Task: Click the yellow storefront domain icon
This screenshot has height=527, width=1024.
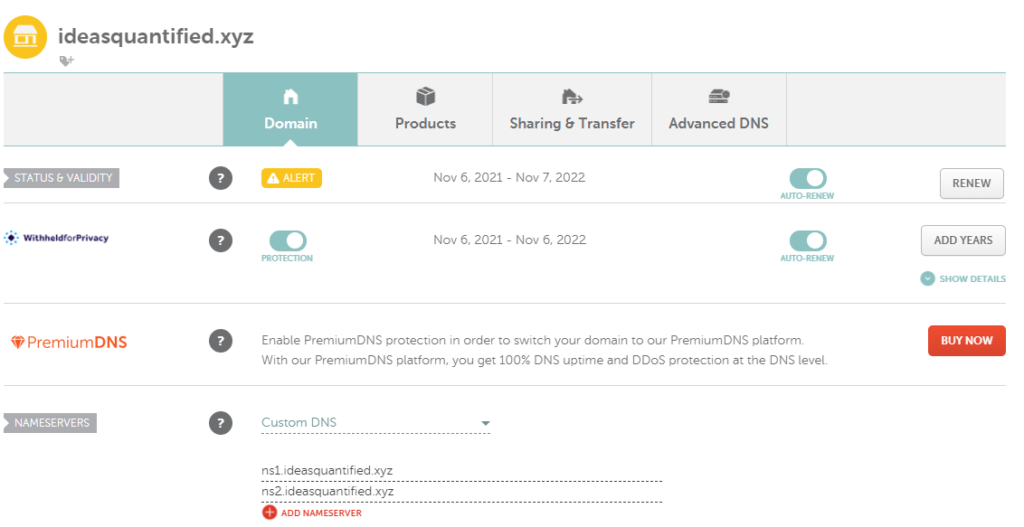Action: 25,37
